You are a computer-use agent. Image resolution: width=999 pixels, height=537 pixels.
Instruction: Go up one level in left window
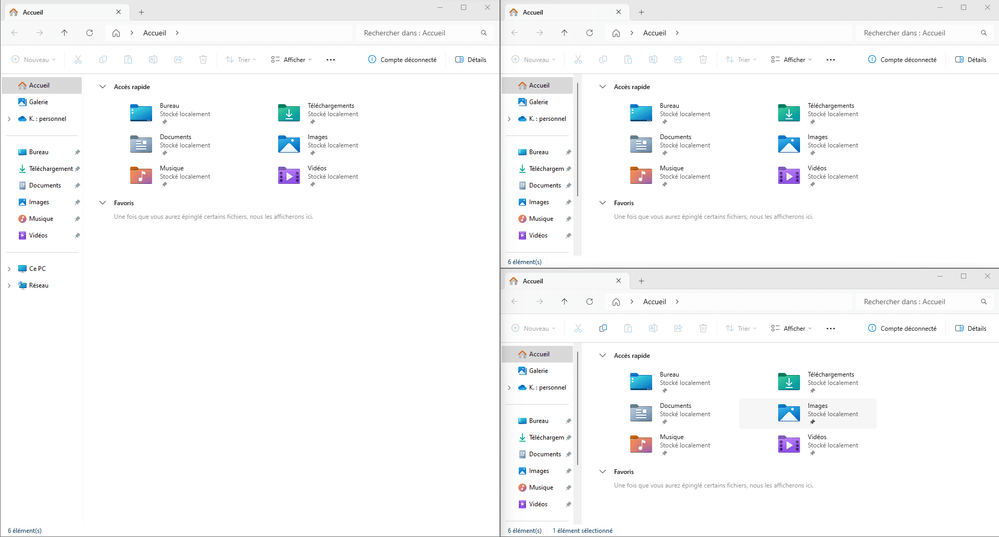[64, 32]
